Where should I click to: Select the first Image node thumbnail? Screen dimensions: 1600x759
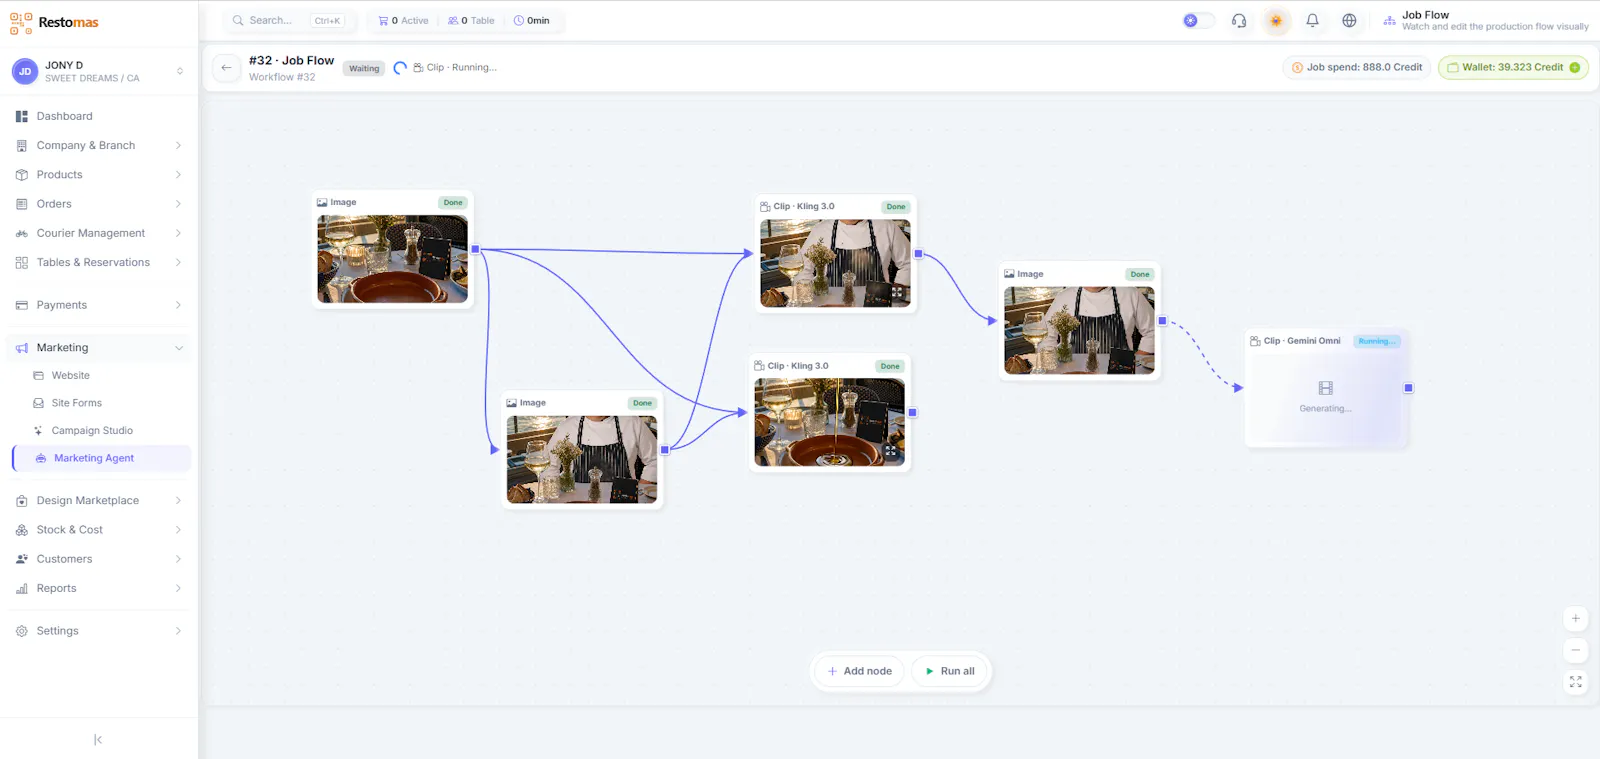tap(392, 259)
